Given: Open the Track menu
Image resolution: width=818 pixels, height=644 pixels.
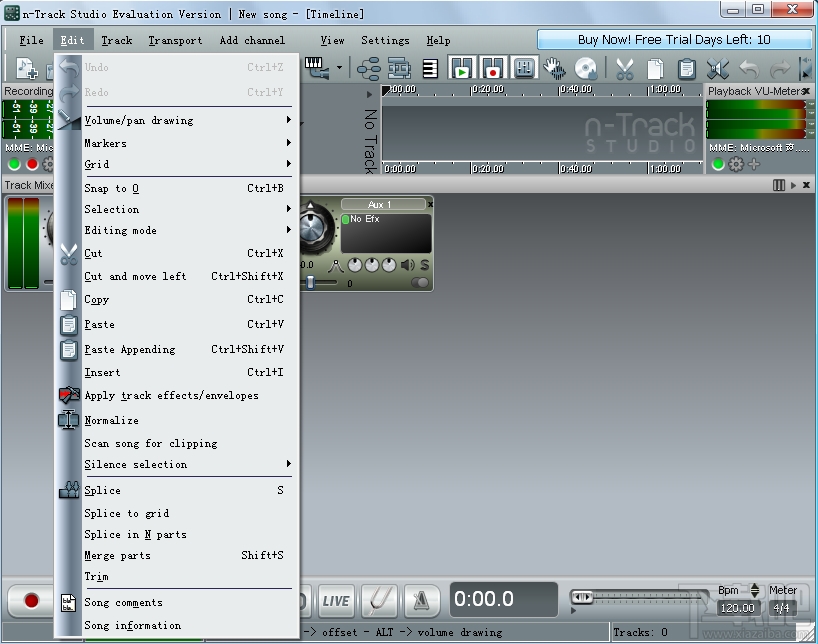Looking at the screenshot, I should click(117, 40).
